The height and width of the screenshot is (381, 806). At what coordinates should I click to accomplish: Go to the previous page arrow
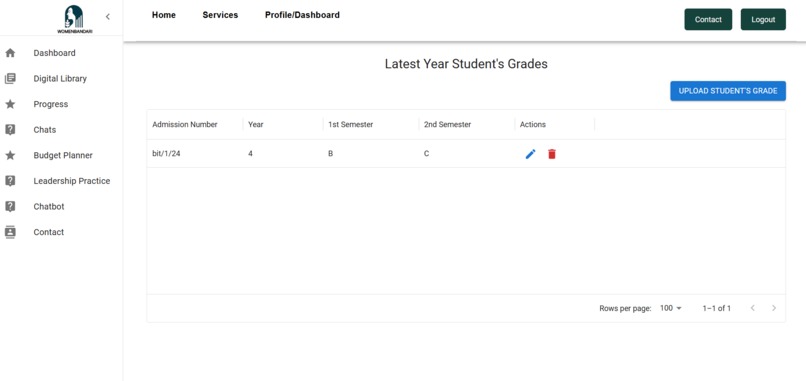pyautogui.click(x=753, y=308)
